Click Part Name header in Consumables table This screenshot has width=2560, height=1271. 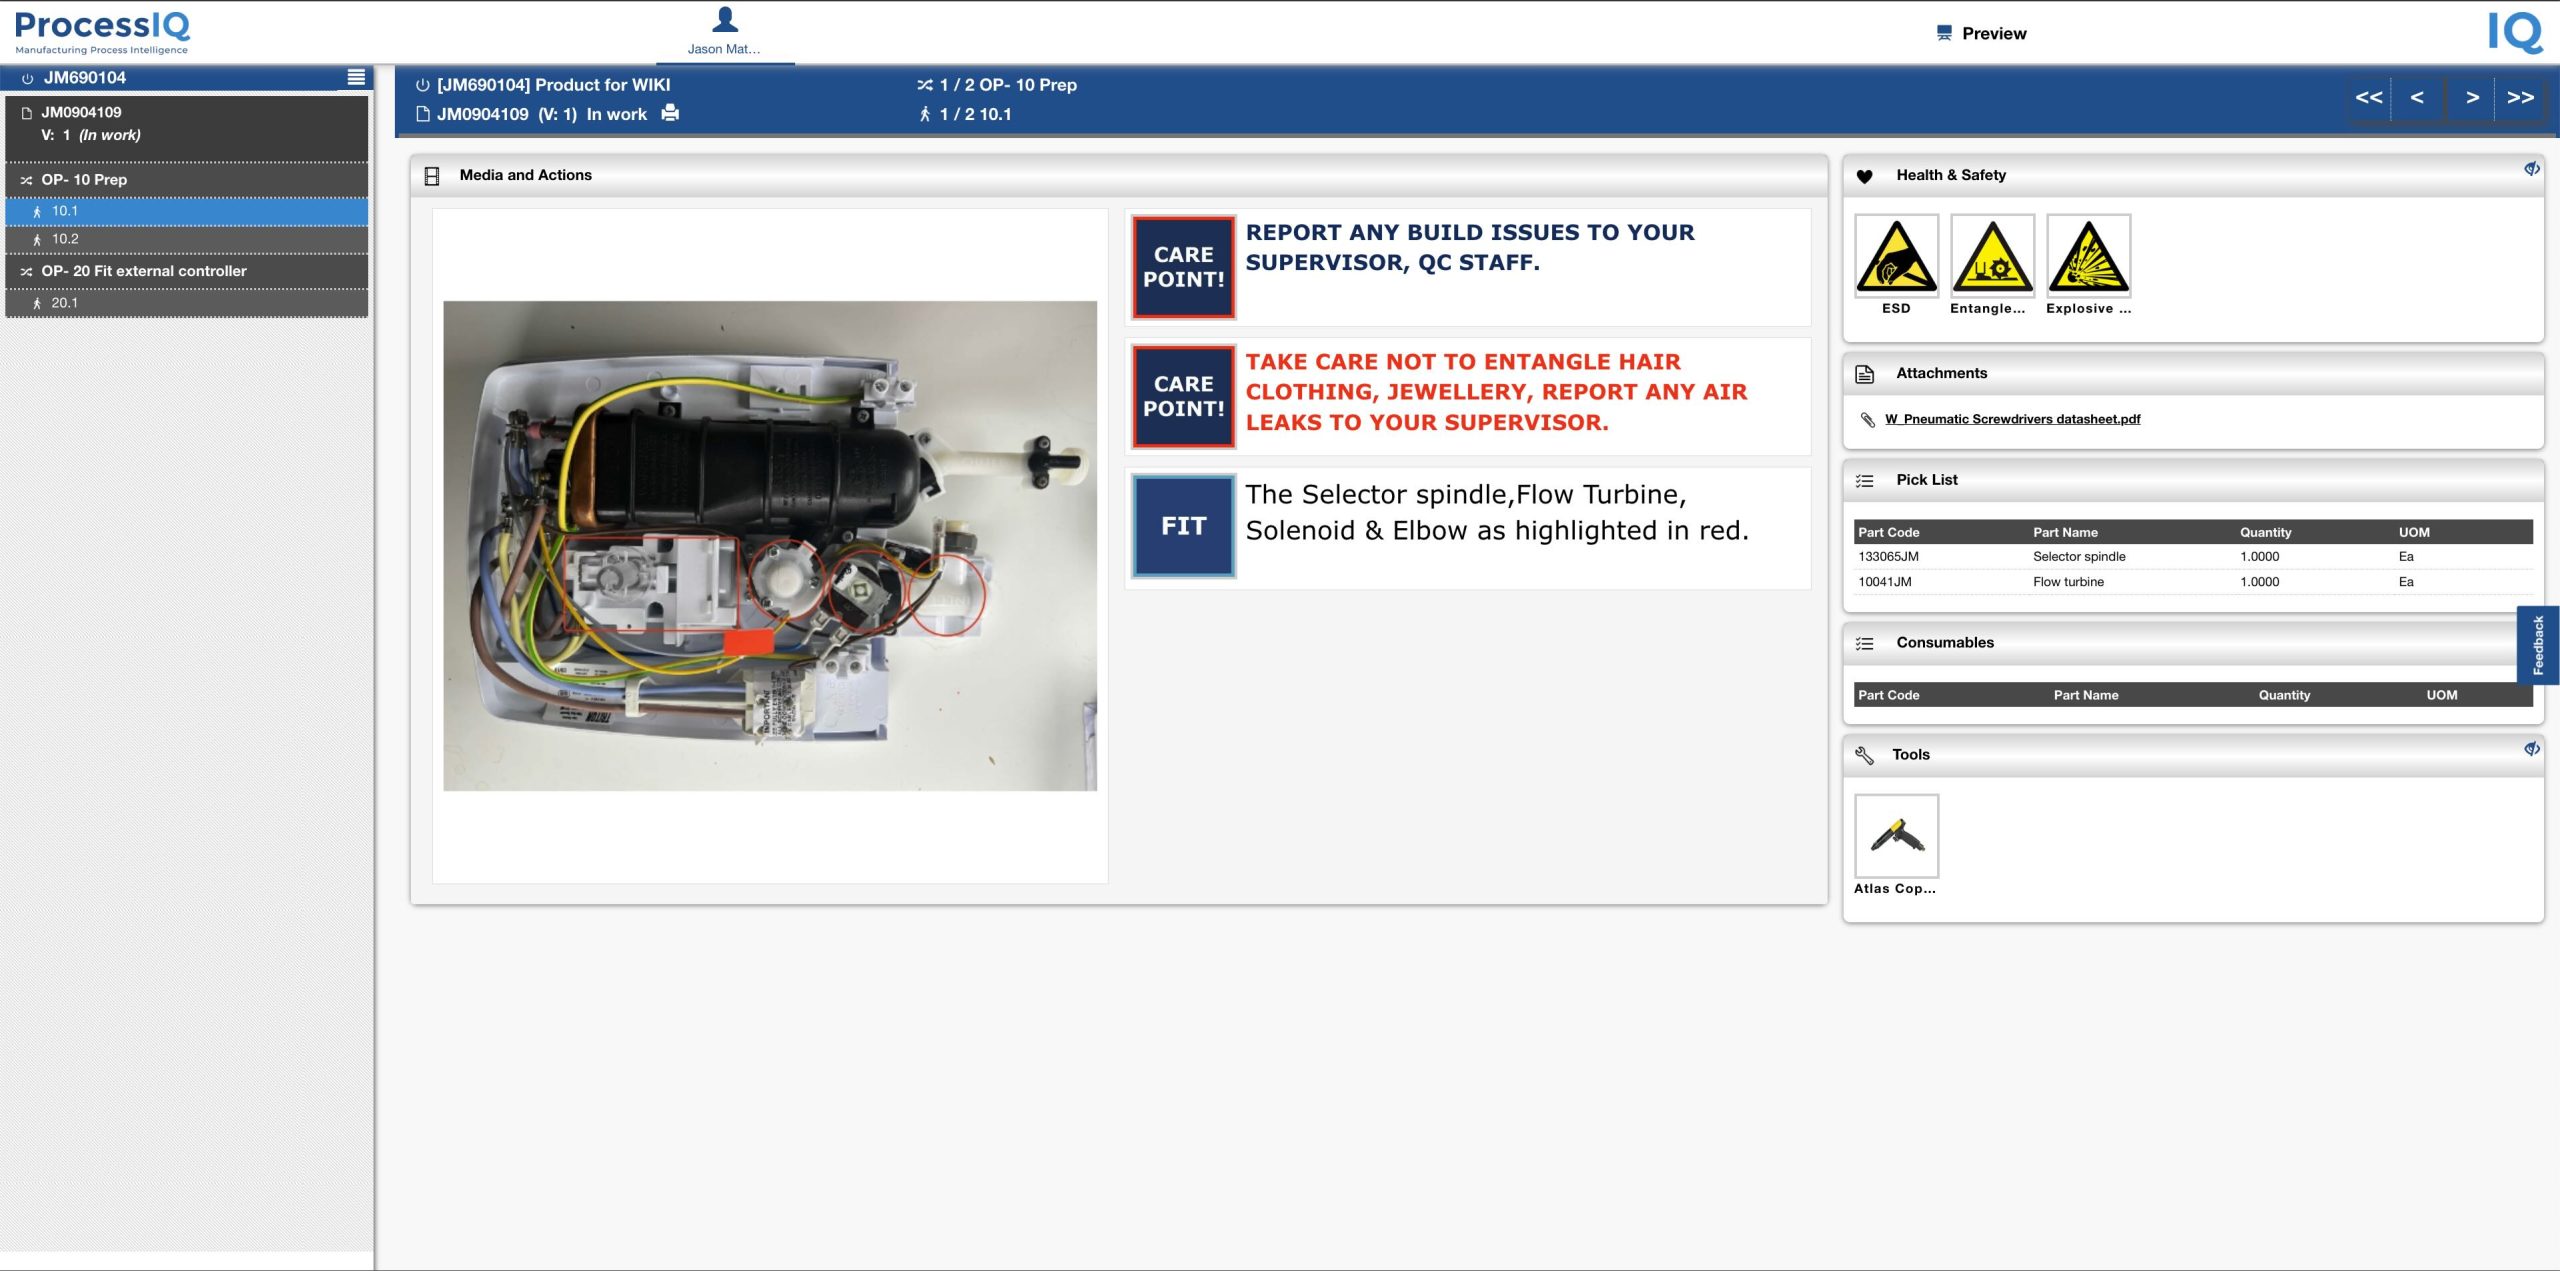(2086, 695)
